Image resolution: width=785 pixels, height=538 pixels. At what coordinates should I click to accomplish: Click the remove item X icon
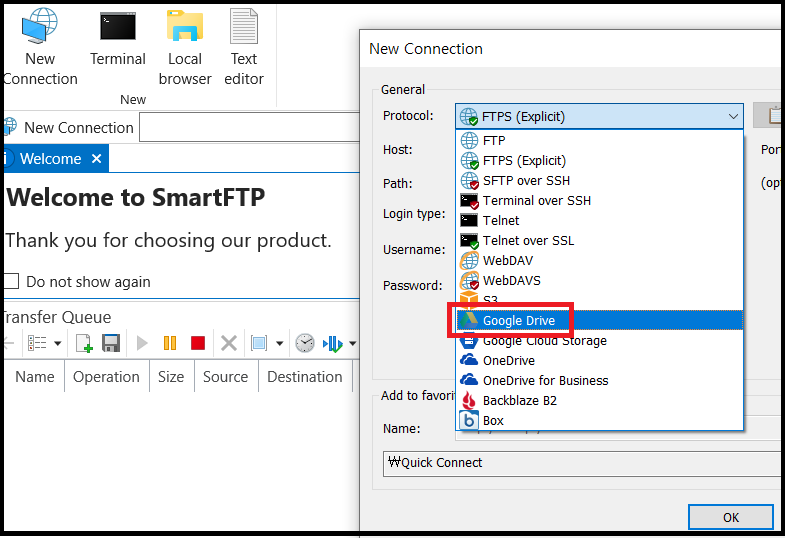point(229,343)
